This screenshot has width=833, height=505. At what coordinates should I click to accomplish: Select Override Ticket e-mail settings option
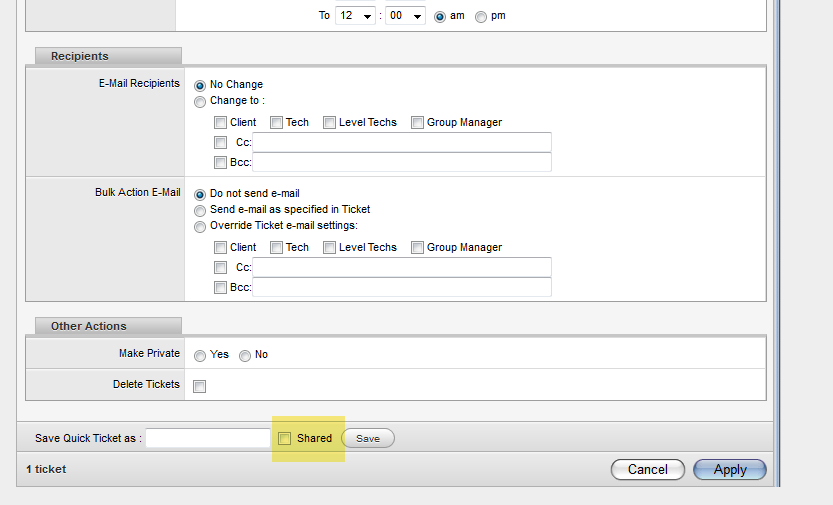(x=200, y=227)
